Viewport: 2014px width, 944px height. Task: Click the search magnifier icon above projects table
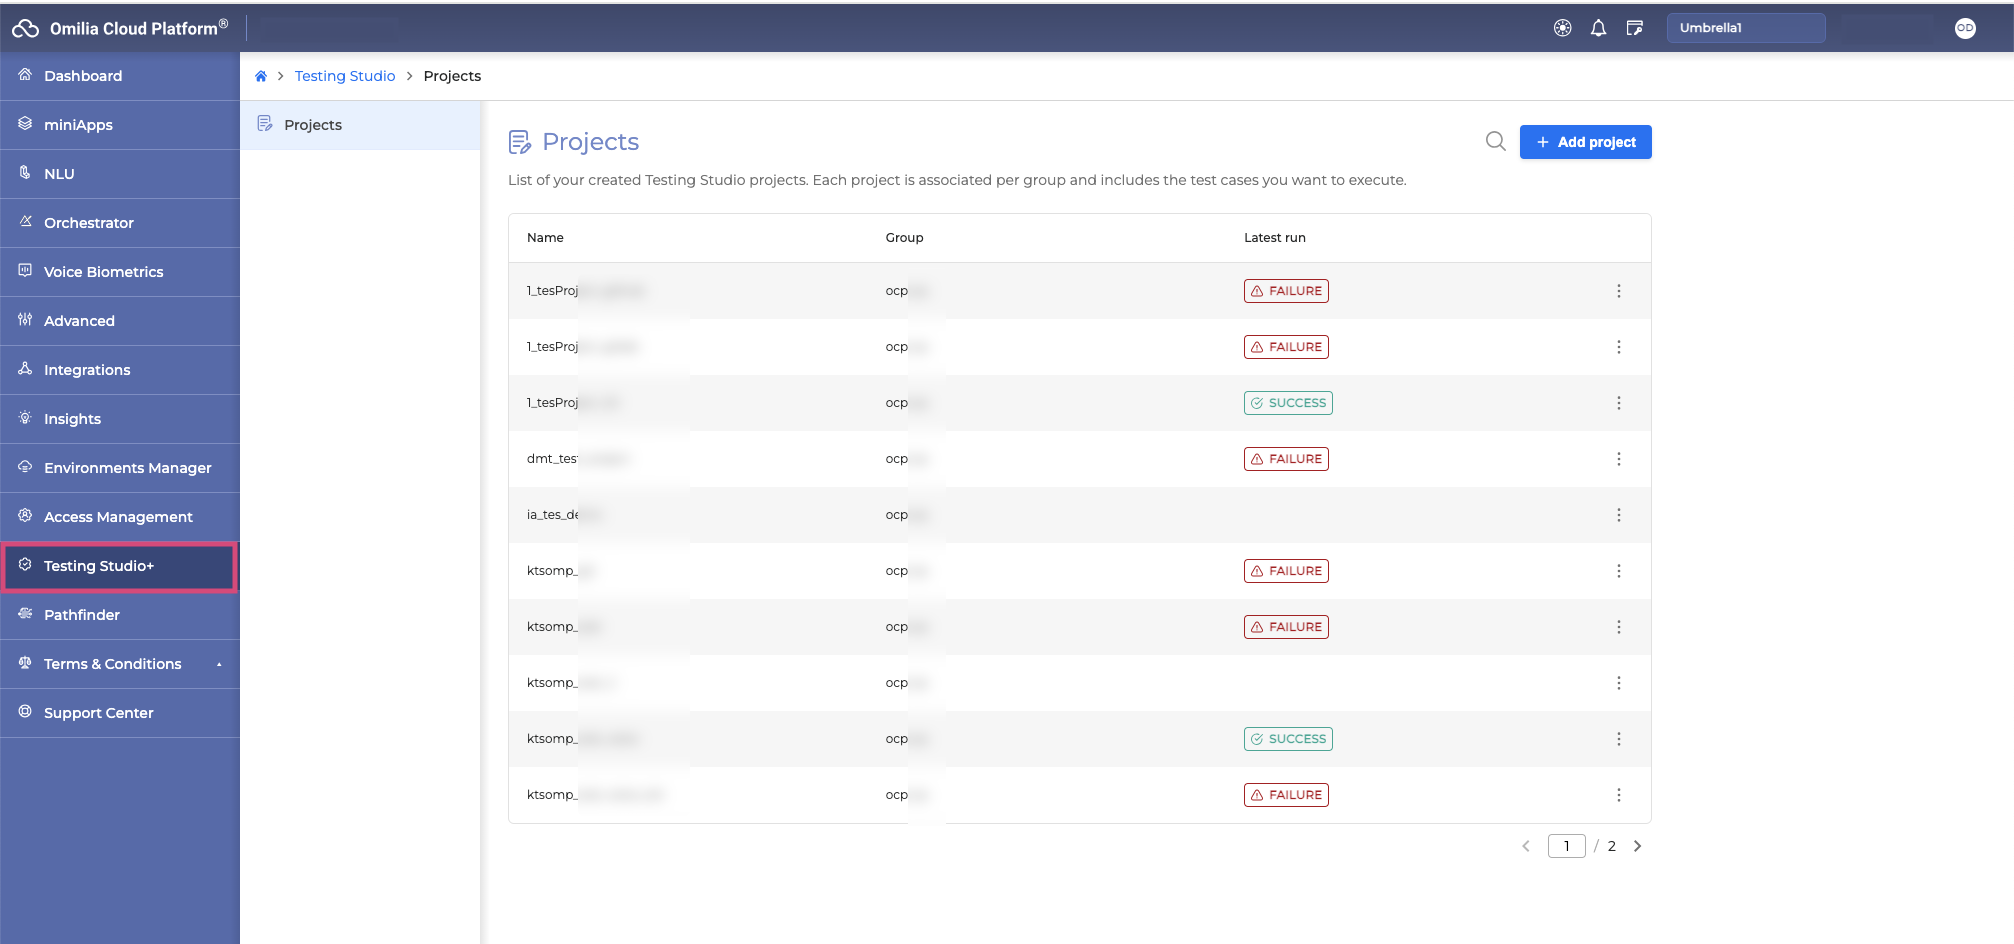[x=1495, y=141]
